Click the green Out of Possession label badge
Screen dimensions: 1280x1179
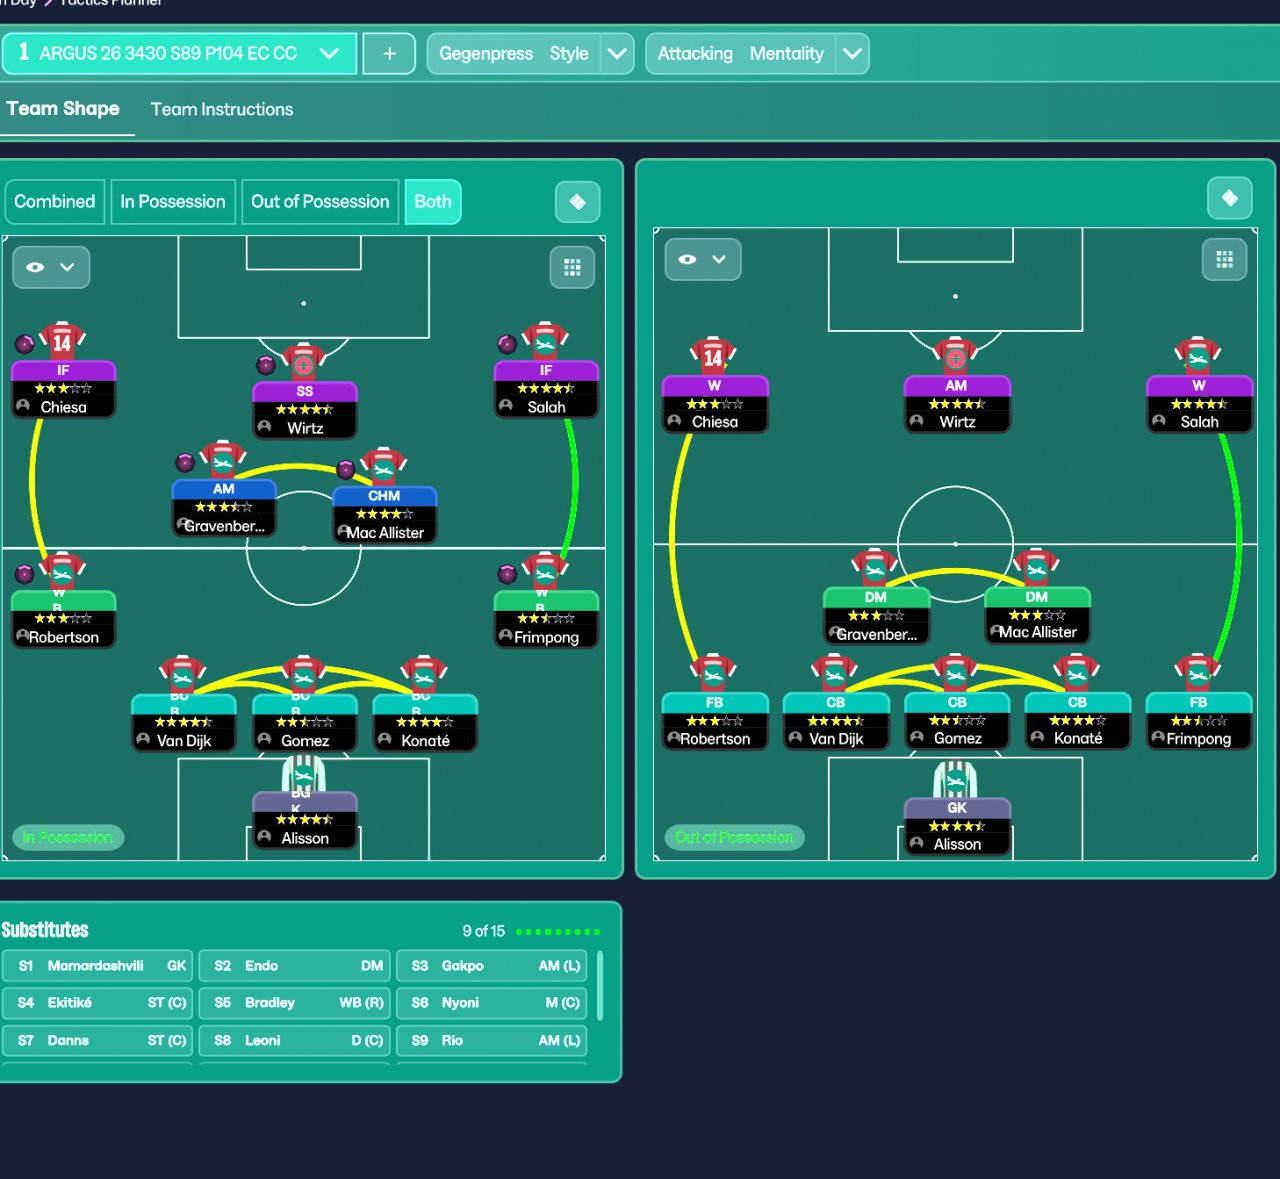coord(734,837)
